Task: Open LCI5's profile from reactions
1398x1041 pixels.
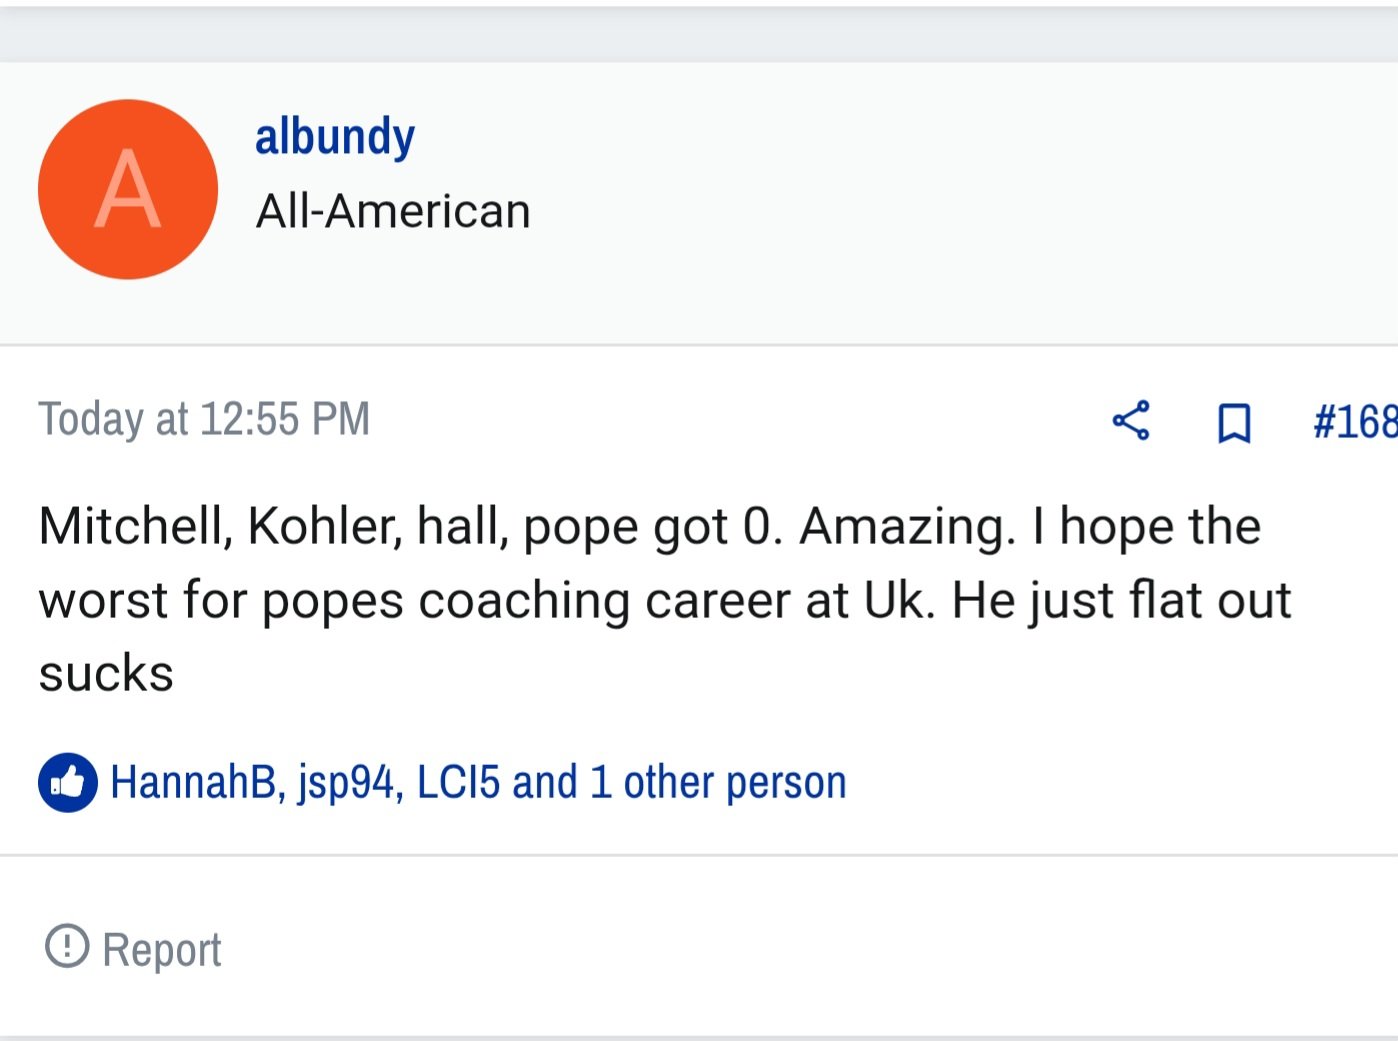Action: pos(458,782)
